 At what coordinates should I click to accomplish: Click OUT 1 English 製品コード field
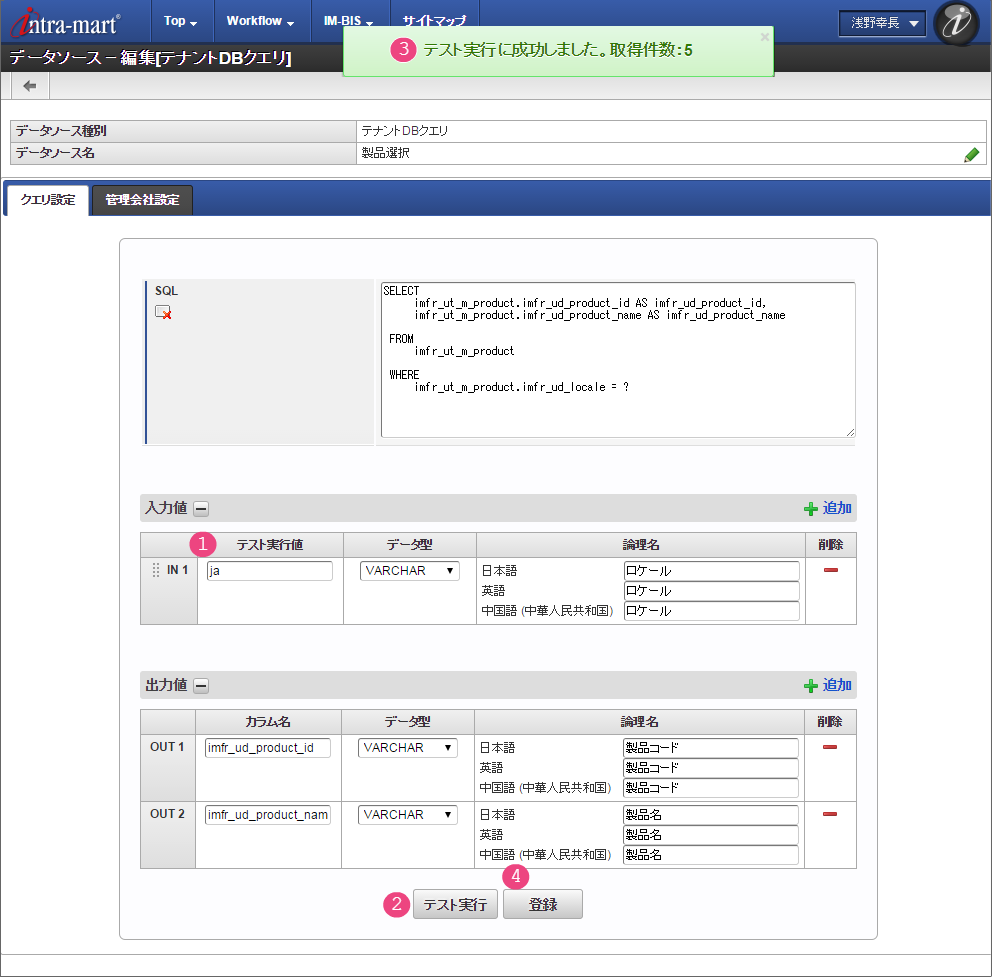(710, 768)
